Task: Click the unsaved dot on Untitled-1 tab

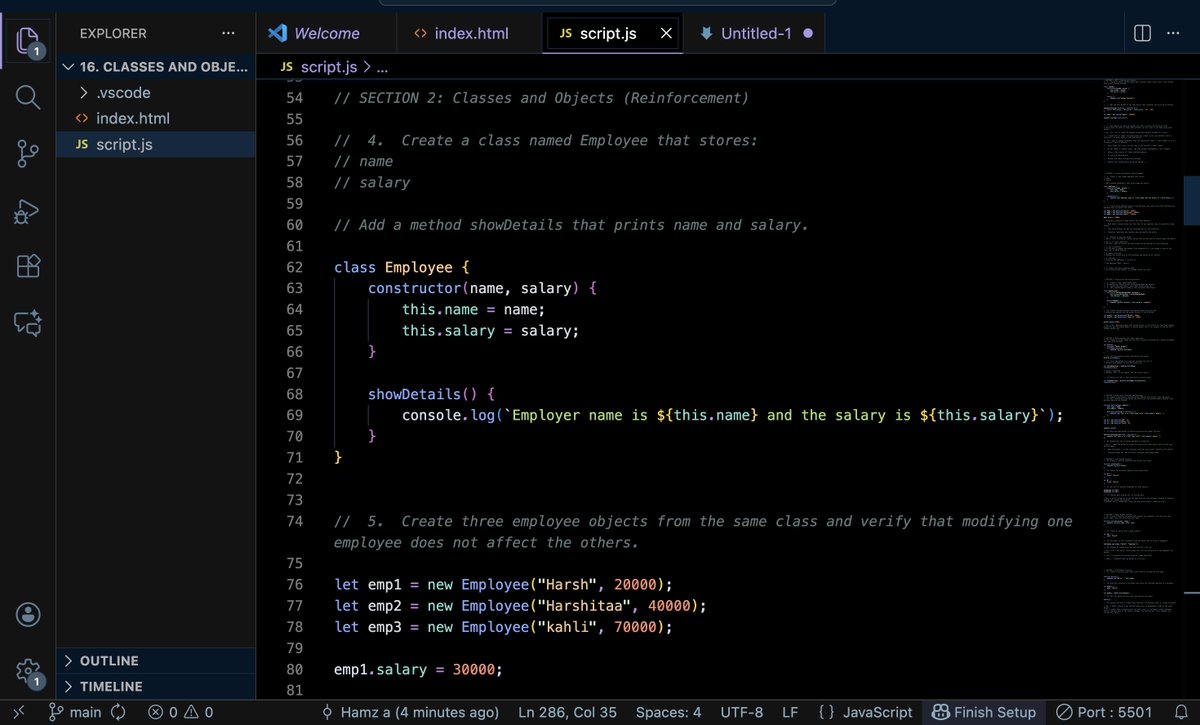Action: [808, 33]
